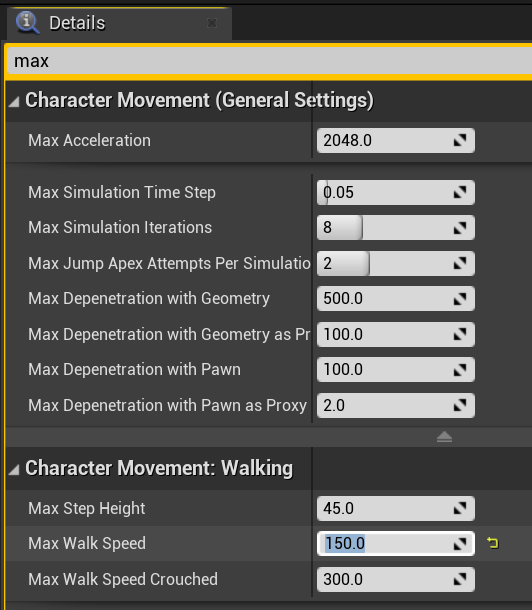The height and width of the screenshot is (610, 532).
Task: Click the spin arrow icon in Max Acceleration
Action: (x=460, y=140)
